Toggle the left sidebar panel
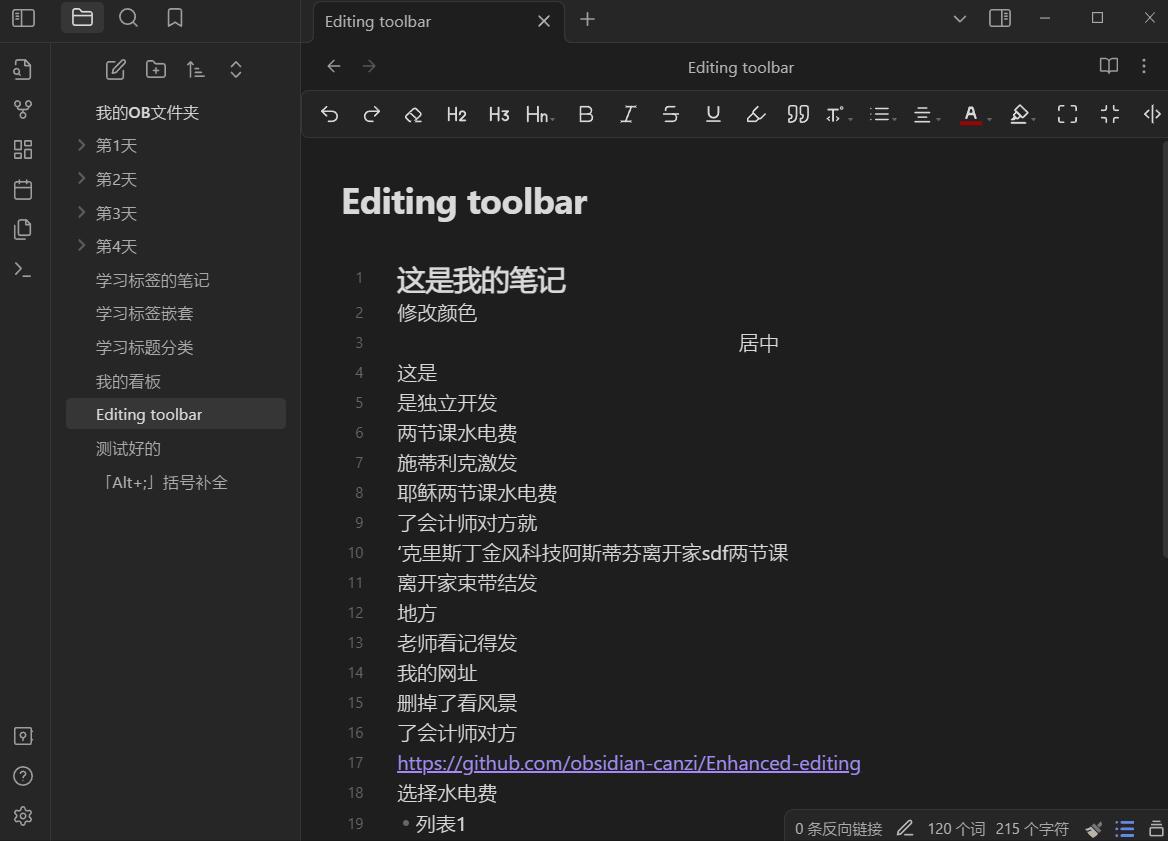 (x=22, y=17)
